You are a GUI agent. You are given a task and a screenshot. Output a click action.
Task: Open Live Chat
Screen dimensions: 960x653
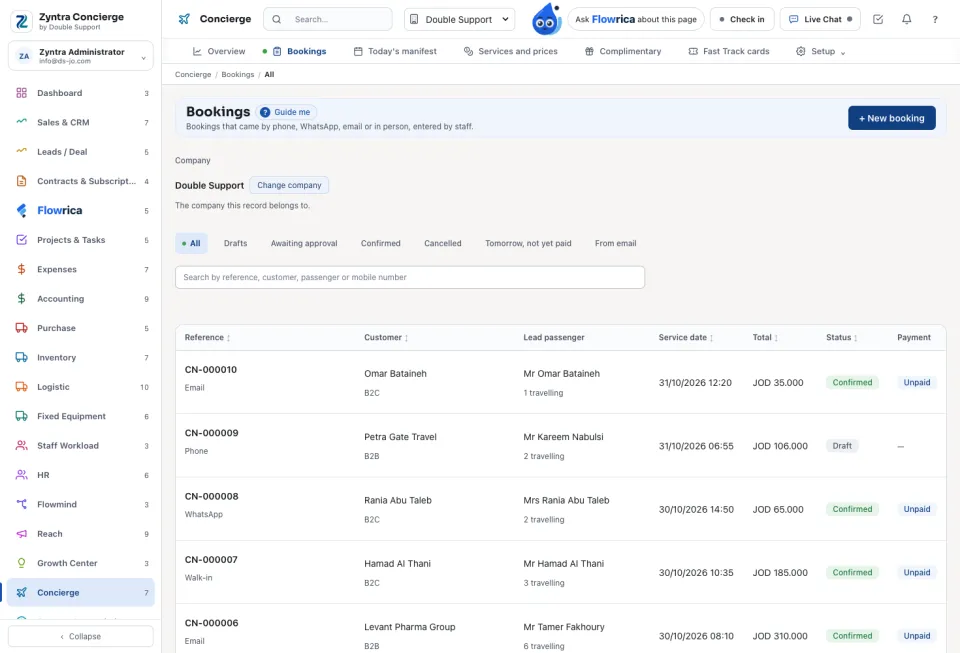820,20
